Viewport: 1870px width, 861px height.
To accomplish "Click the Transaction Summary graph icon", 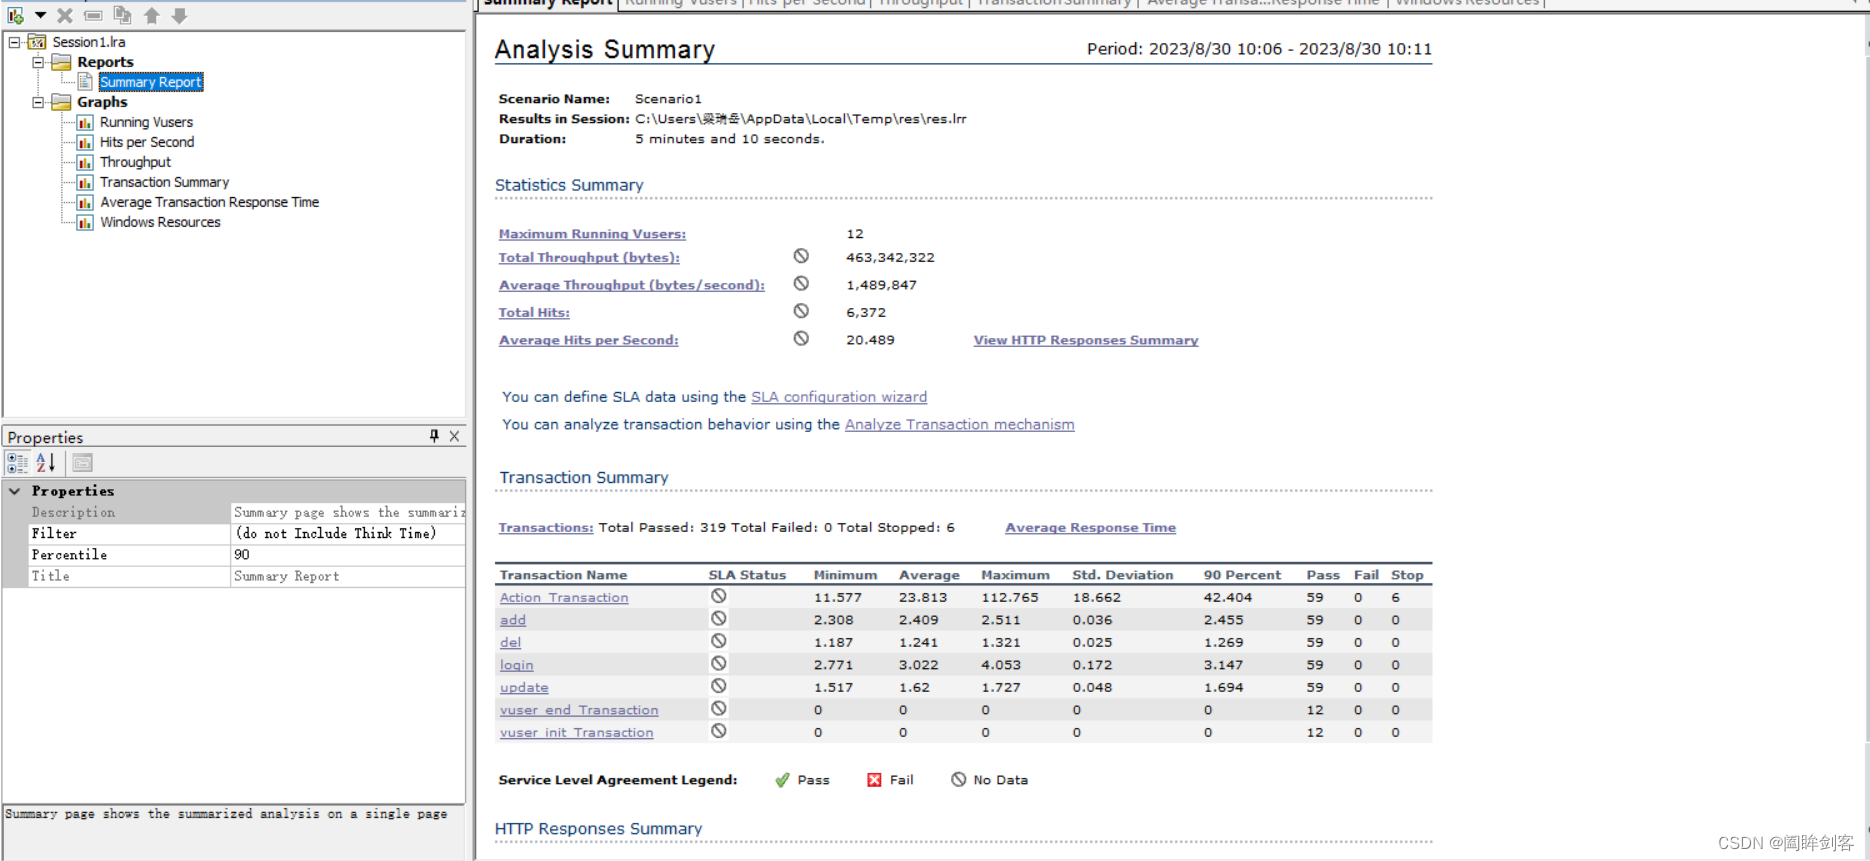I will click(x=85, y=182).
